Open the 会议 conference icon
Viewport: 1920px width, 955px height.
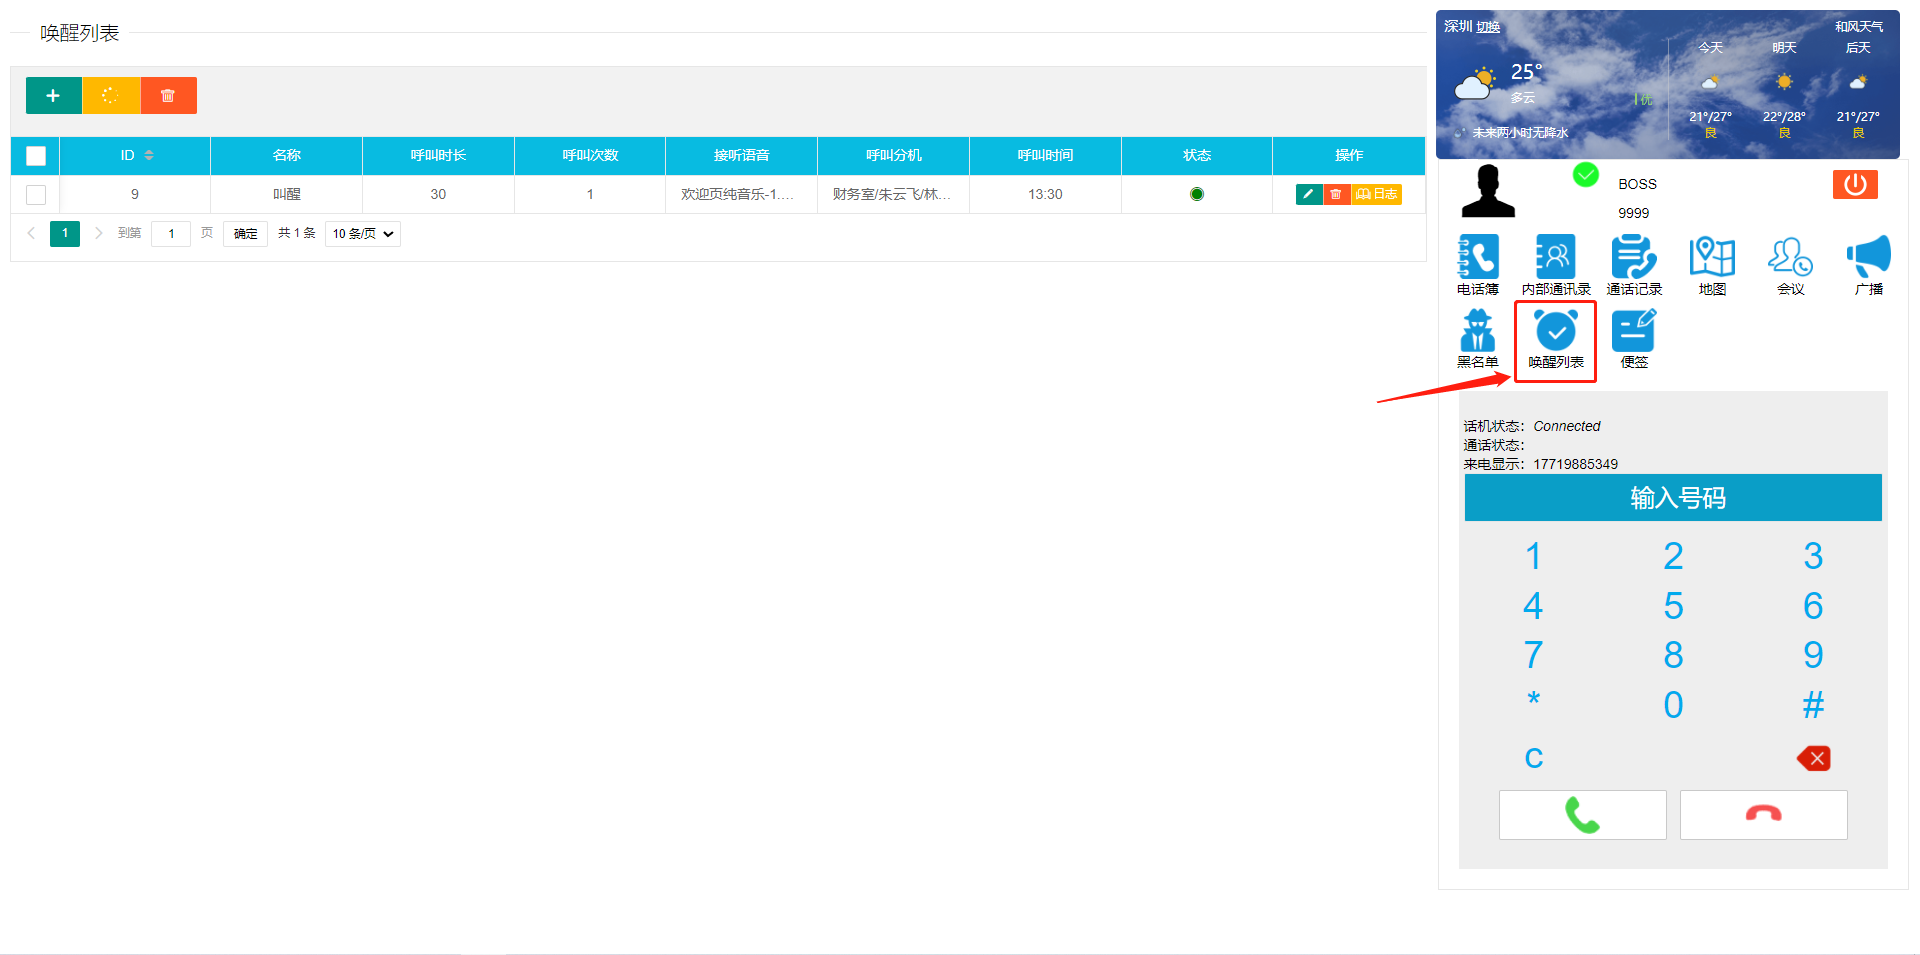point(1790,258)
